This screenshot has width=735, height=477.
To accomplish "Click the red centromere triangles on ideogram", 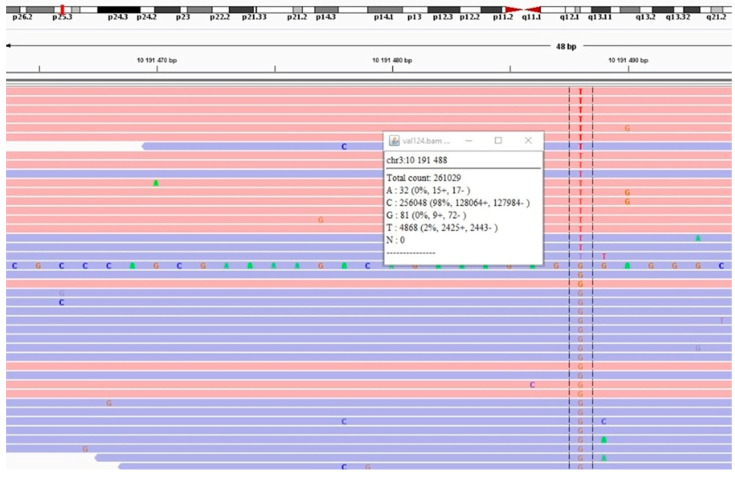I will [523, 9].
